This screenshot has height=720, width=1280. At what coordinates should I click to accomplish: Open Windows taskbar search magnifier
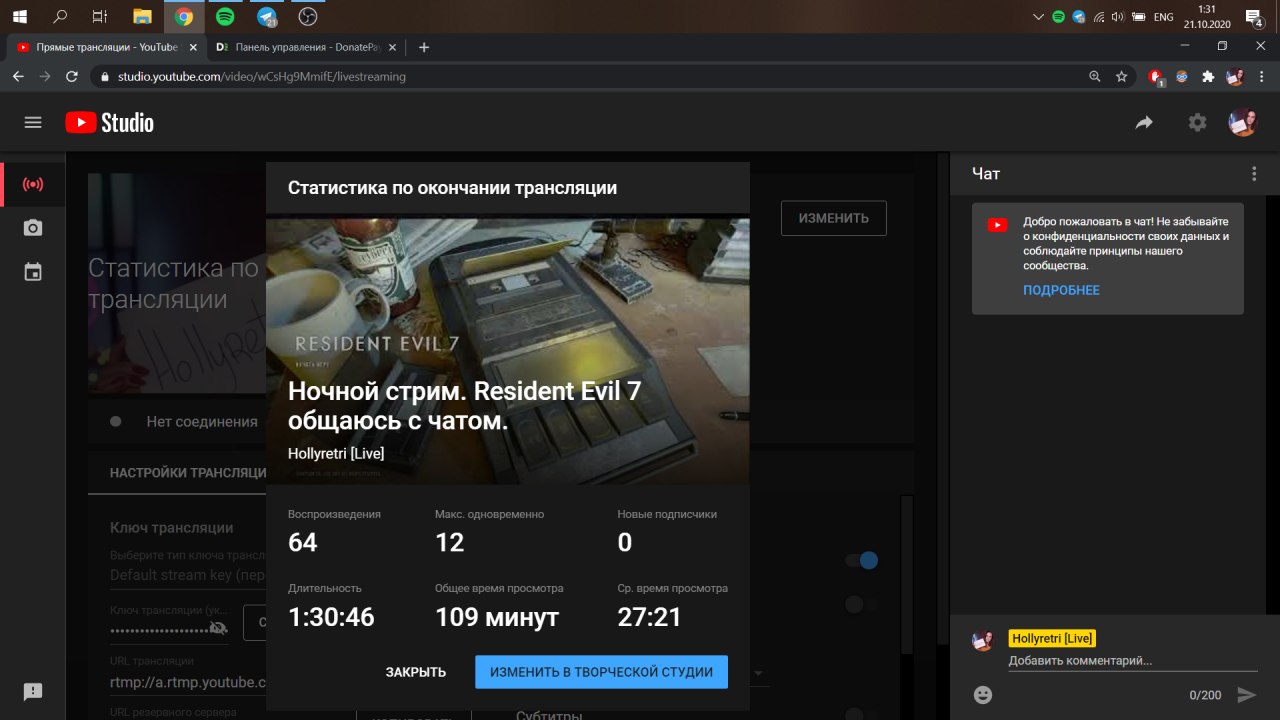(60, 16)
